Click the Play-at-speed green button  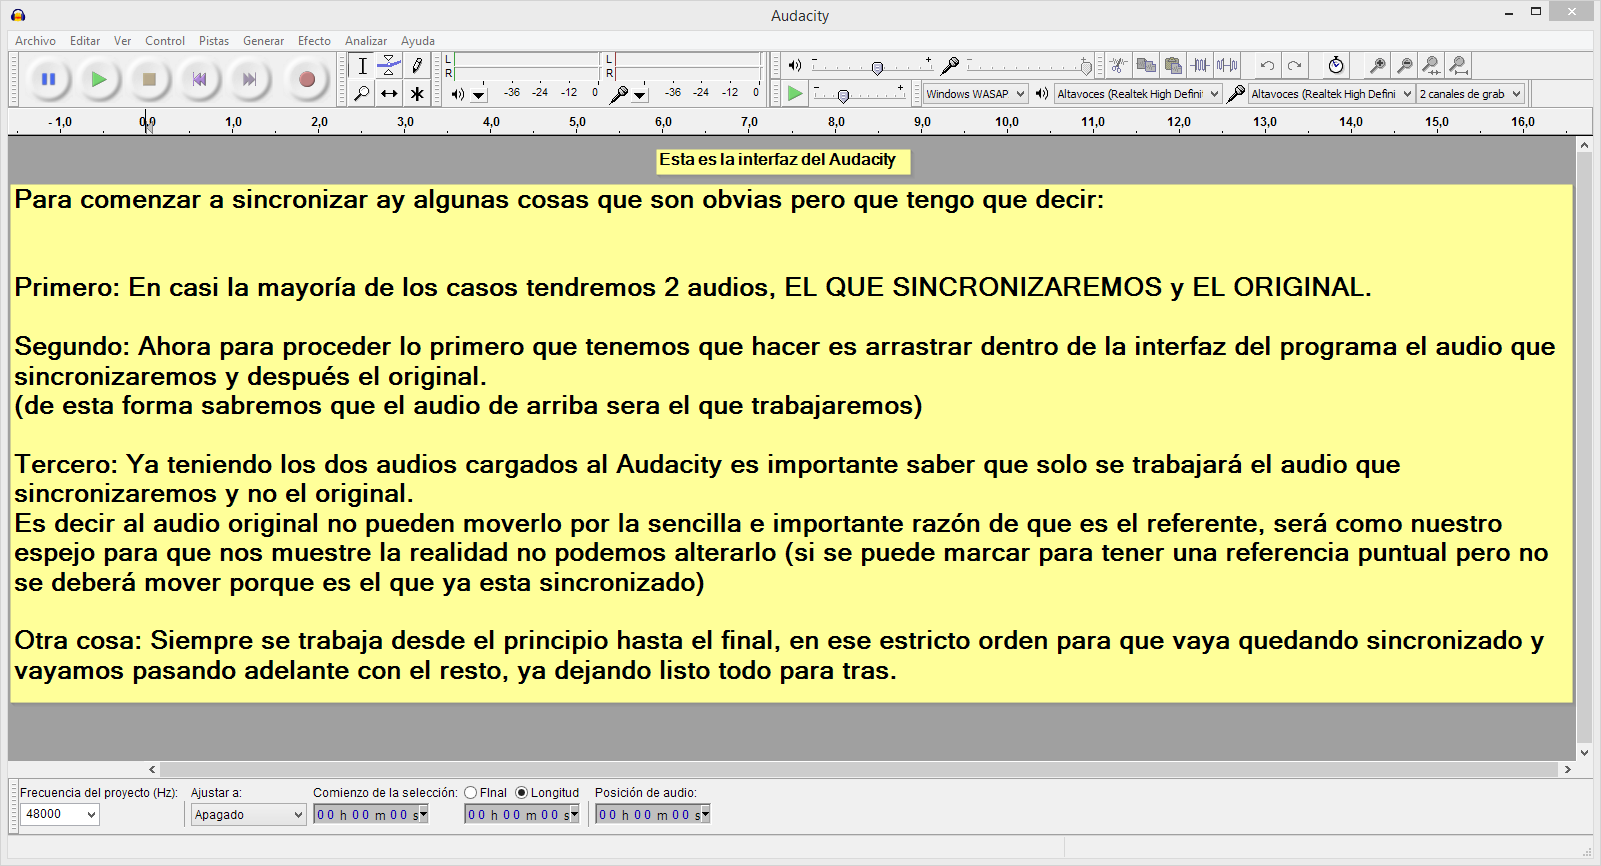point(795,93)
